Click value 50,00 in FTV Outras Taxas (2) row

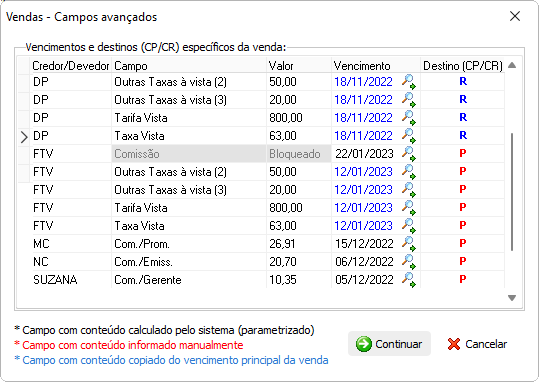click(283, 172)
